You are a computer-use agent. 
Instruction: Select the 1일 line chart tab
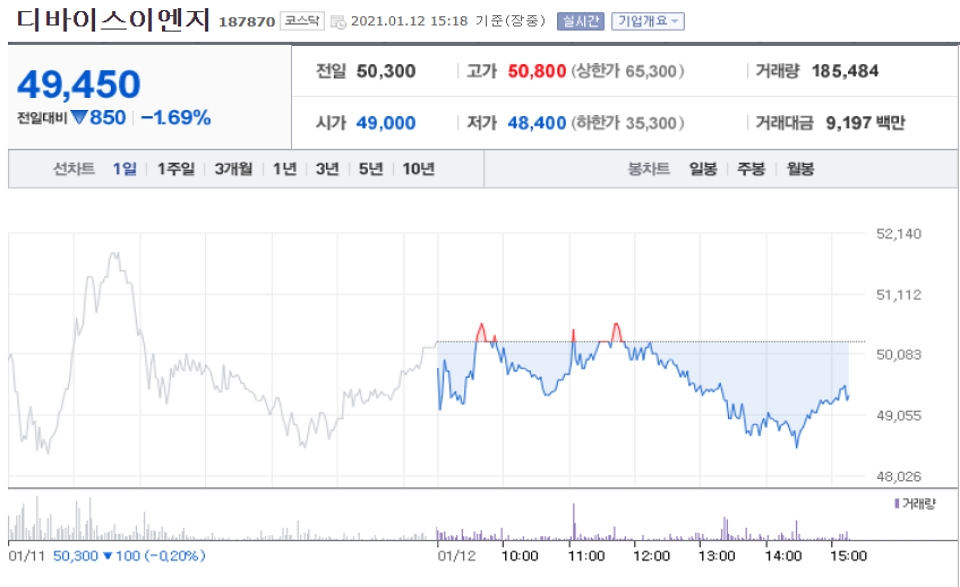124,168
